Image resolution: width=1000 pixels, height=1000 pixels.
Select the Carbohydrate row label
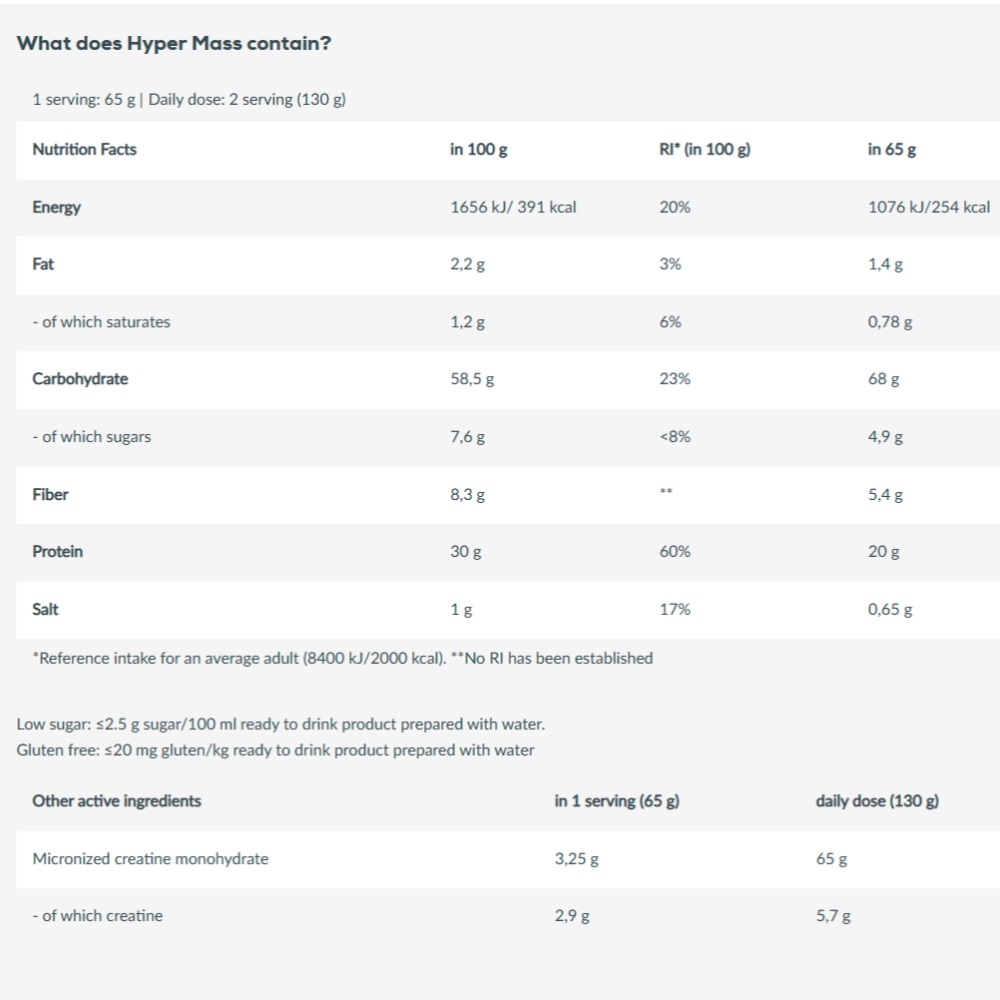80,379
